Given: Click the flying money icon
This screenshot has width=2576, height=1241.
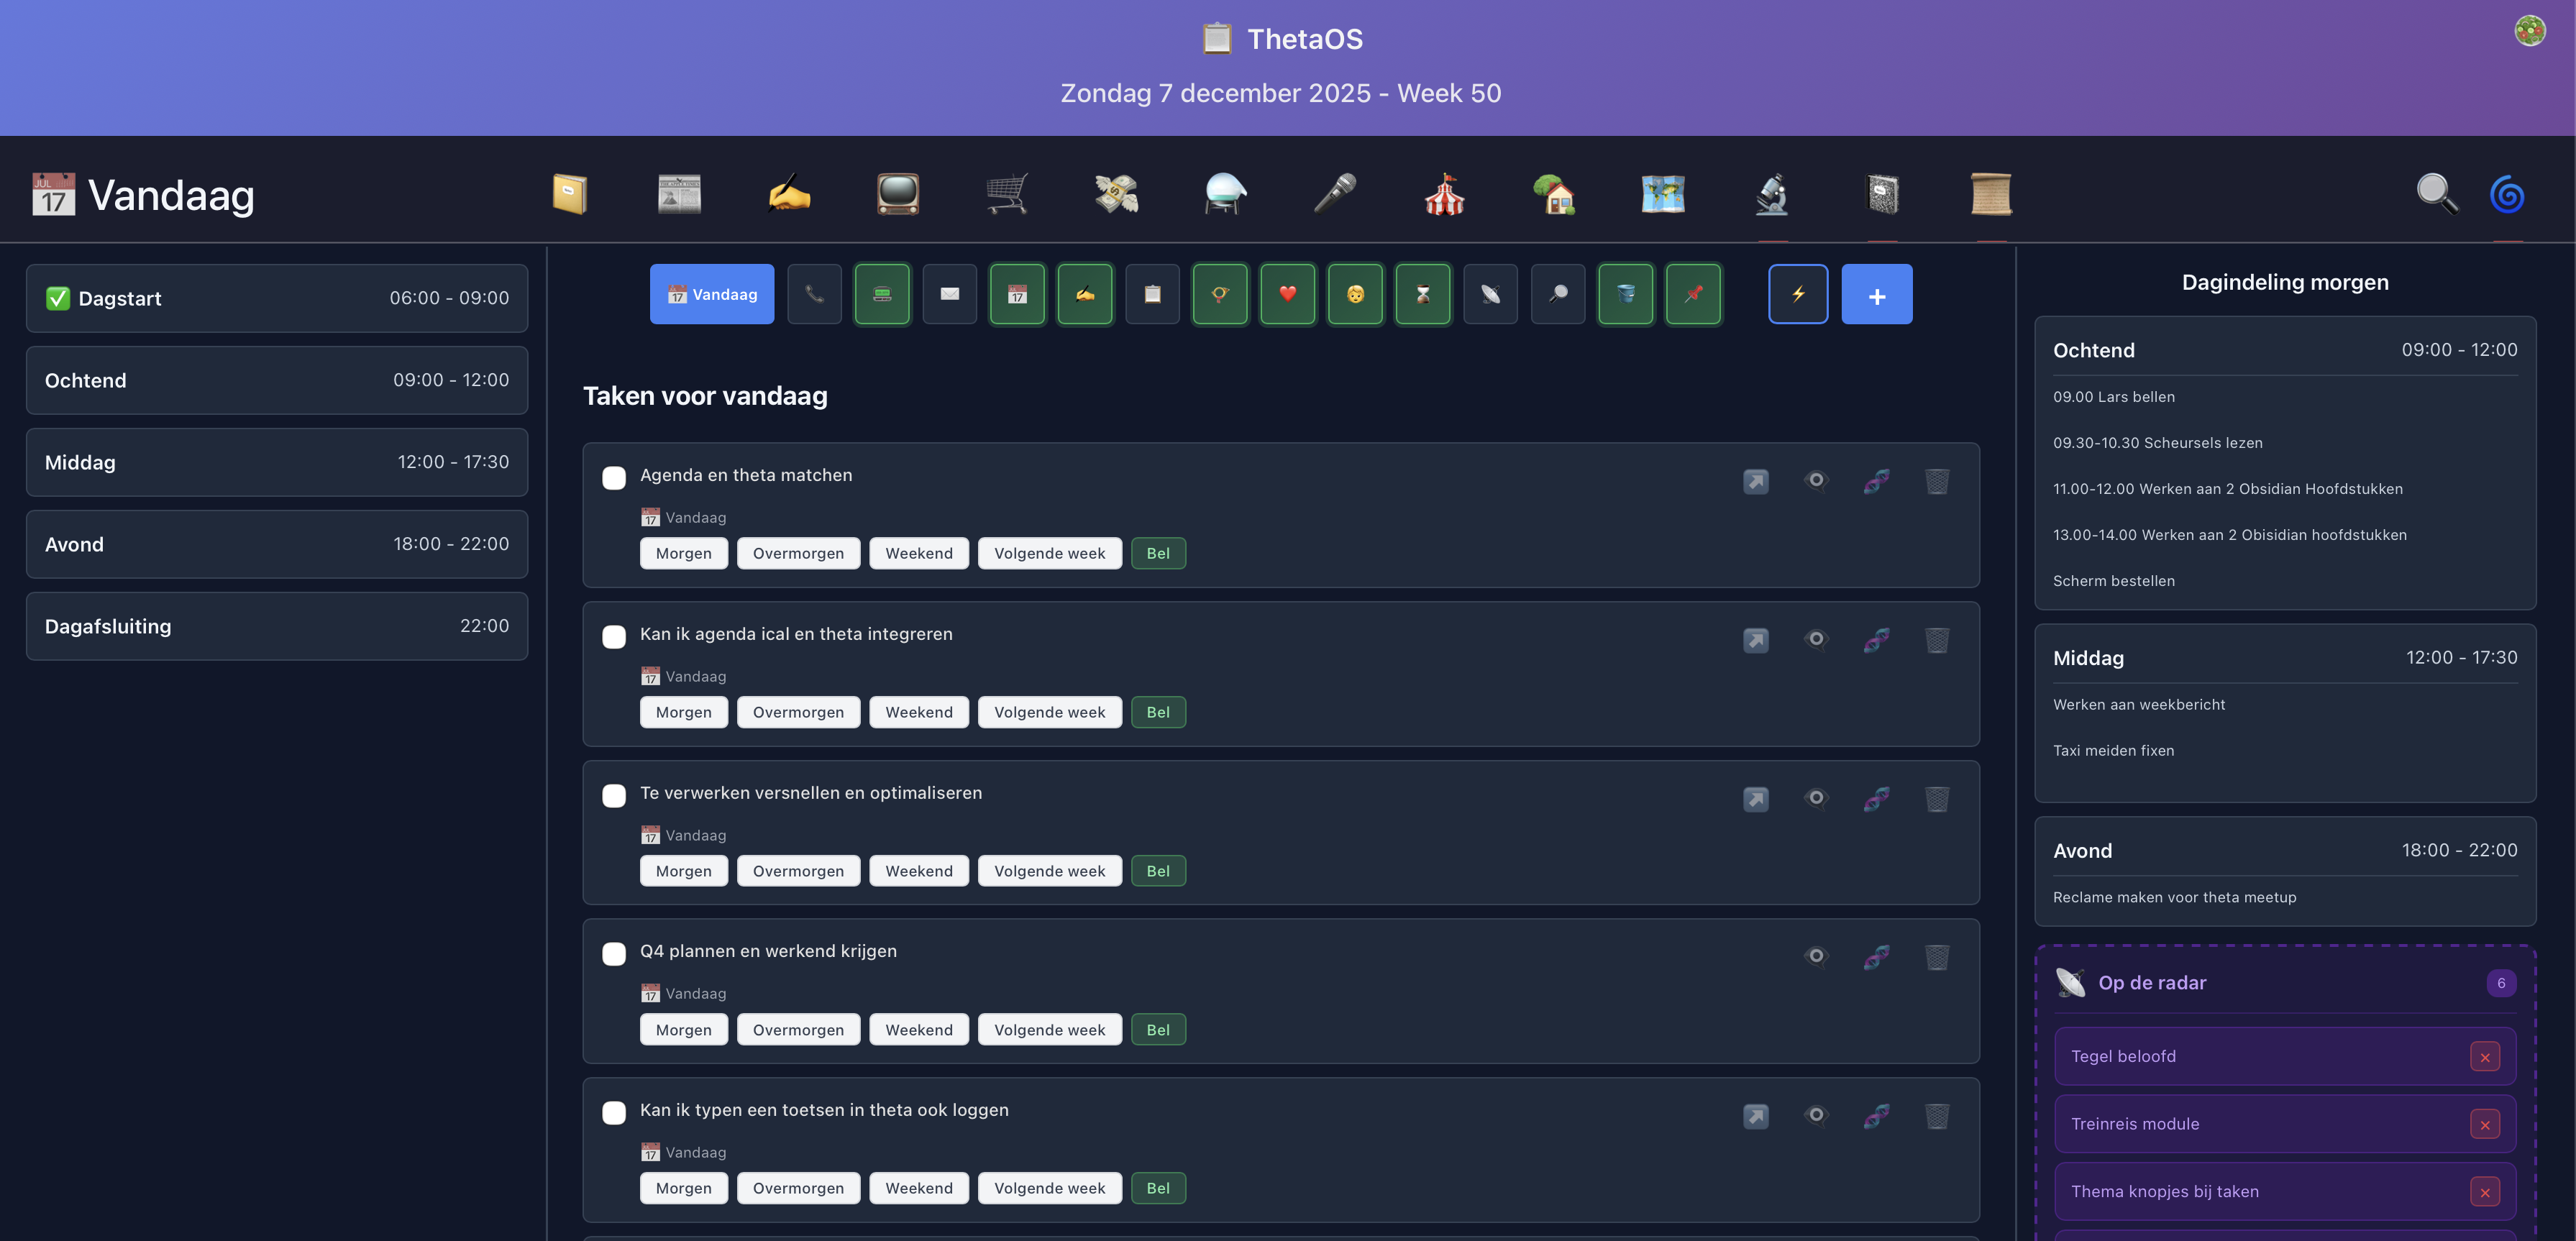Looking at the screenshot, I should click(x=1116, y=194).
